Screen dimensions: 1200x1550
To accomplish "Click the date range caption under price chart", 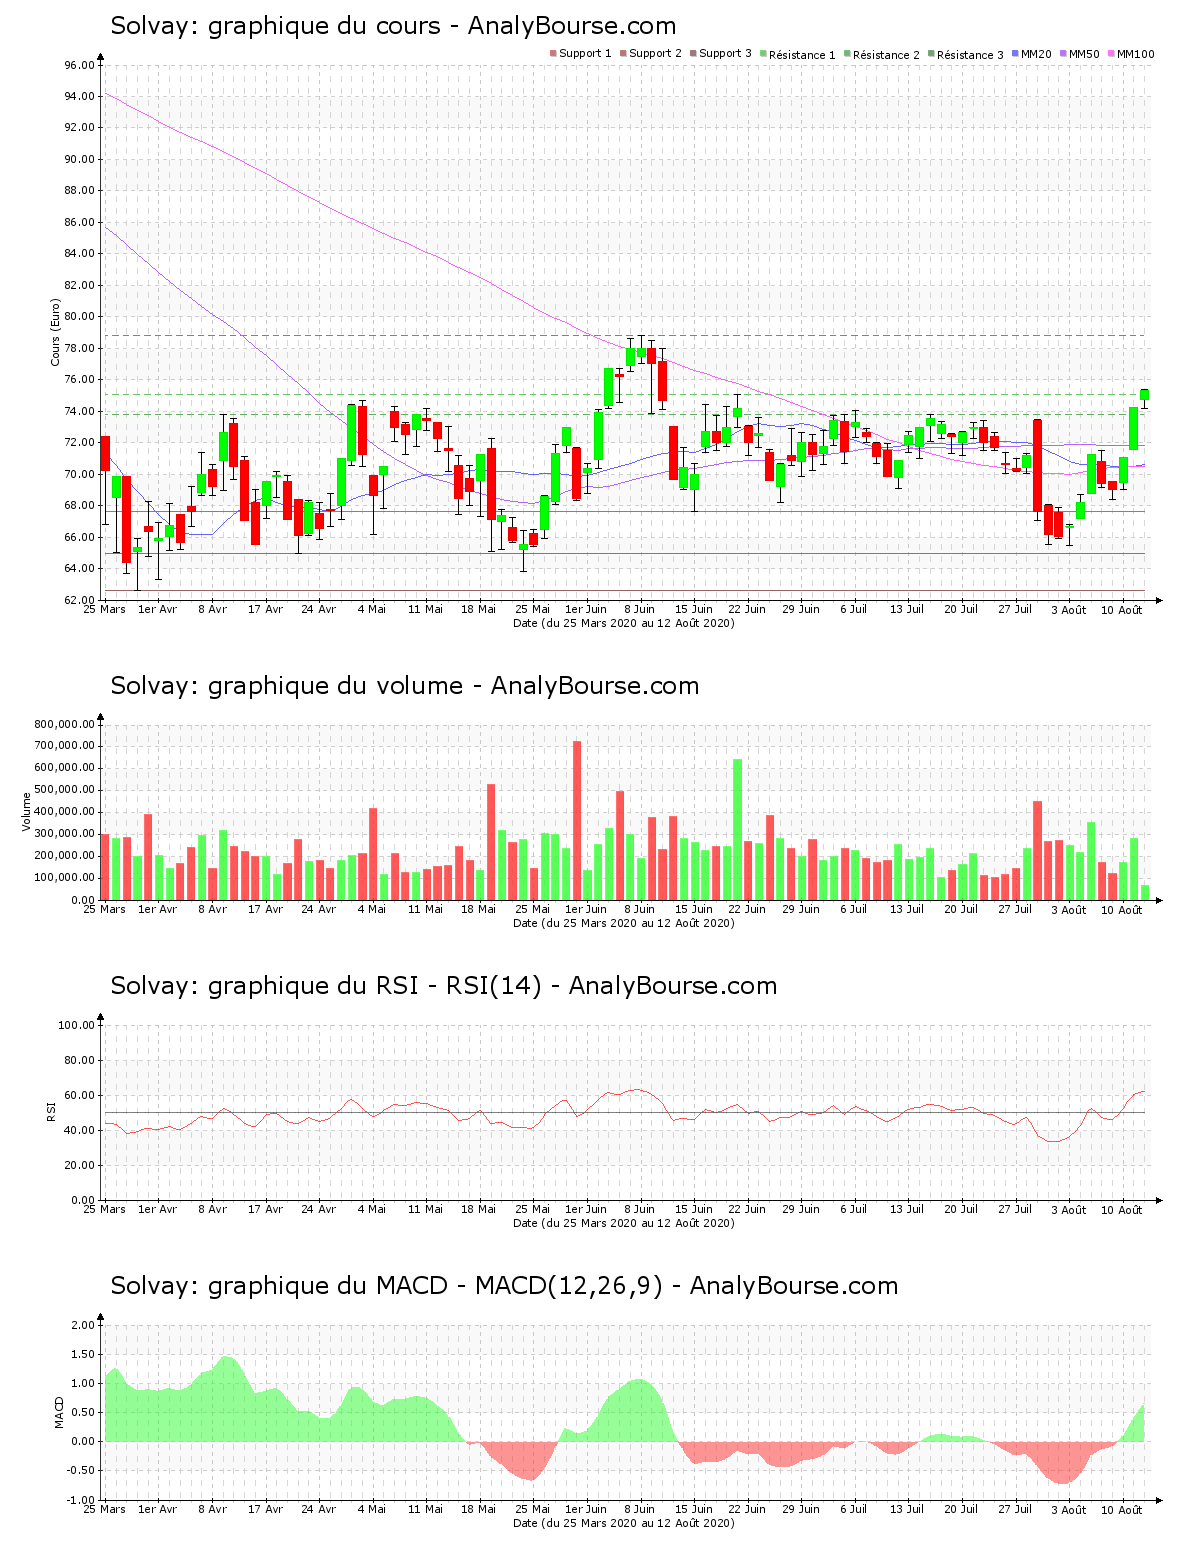I will click(624, 623).
